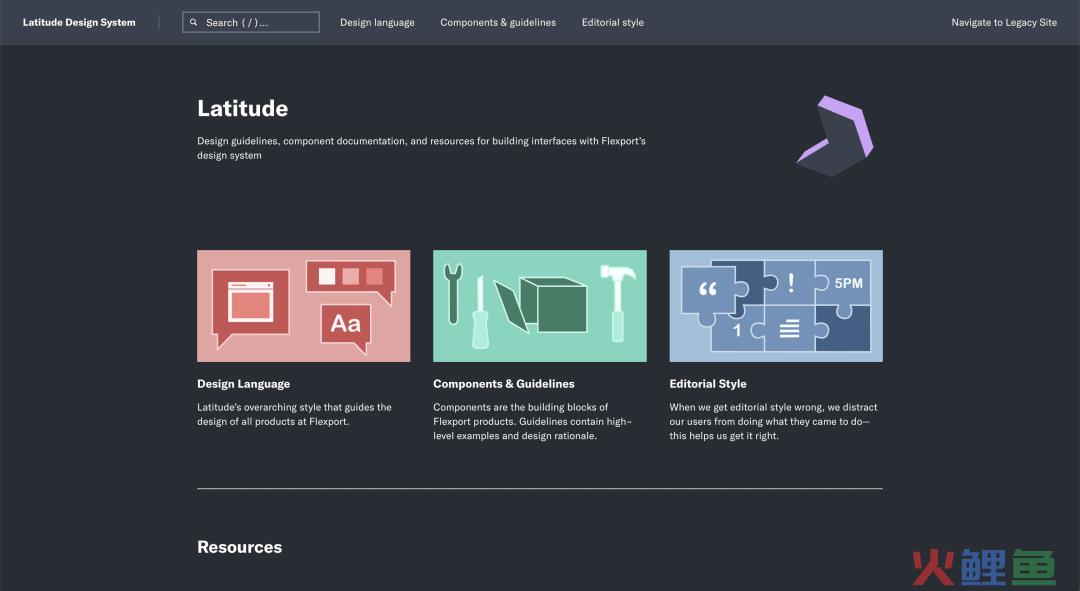Open the green Components & Guidelines tools image
The height and width of the screenshot is (591, 1080).
pos(540,306)
